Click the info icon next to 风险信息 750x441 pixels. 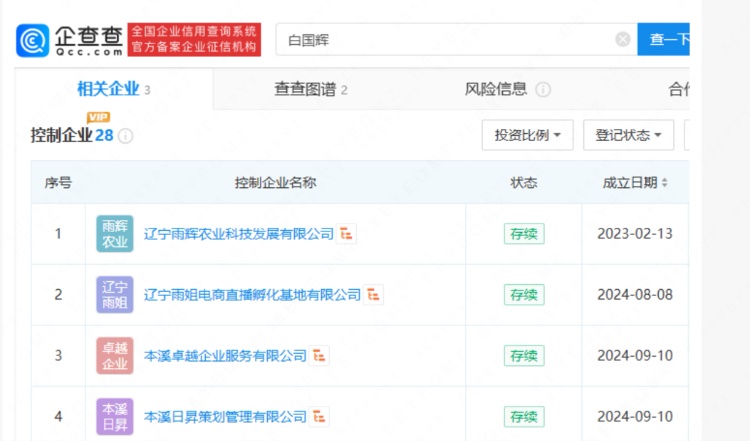543,90
